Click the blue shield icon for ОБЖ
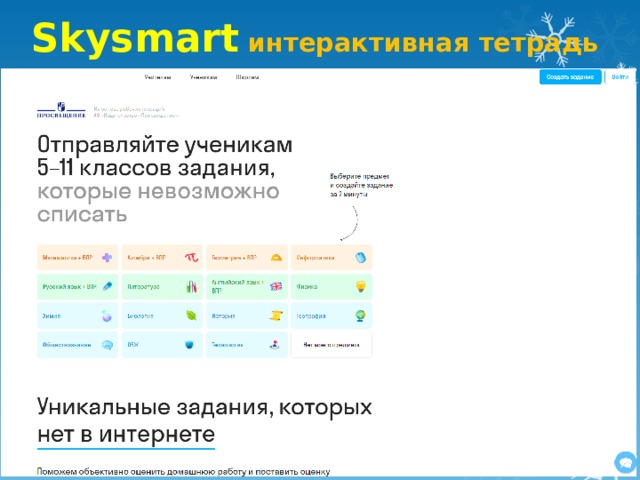 click(189, 345)
